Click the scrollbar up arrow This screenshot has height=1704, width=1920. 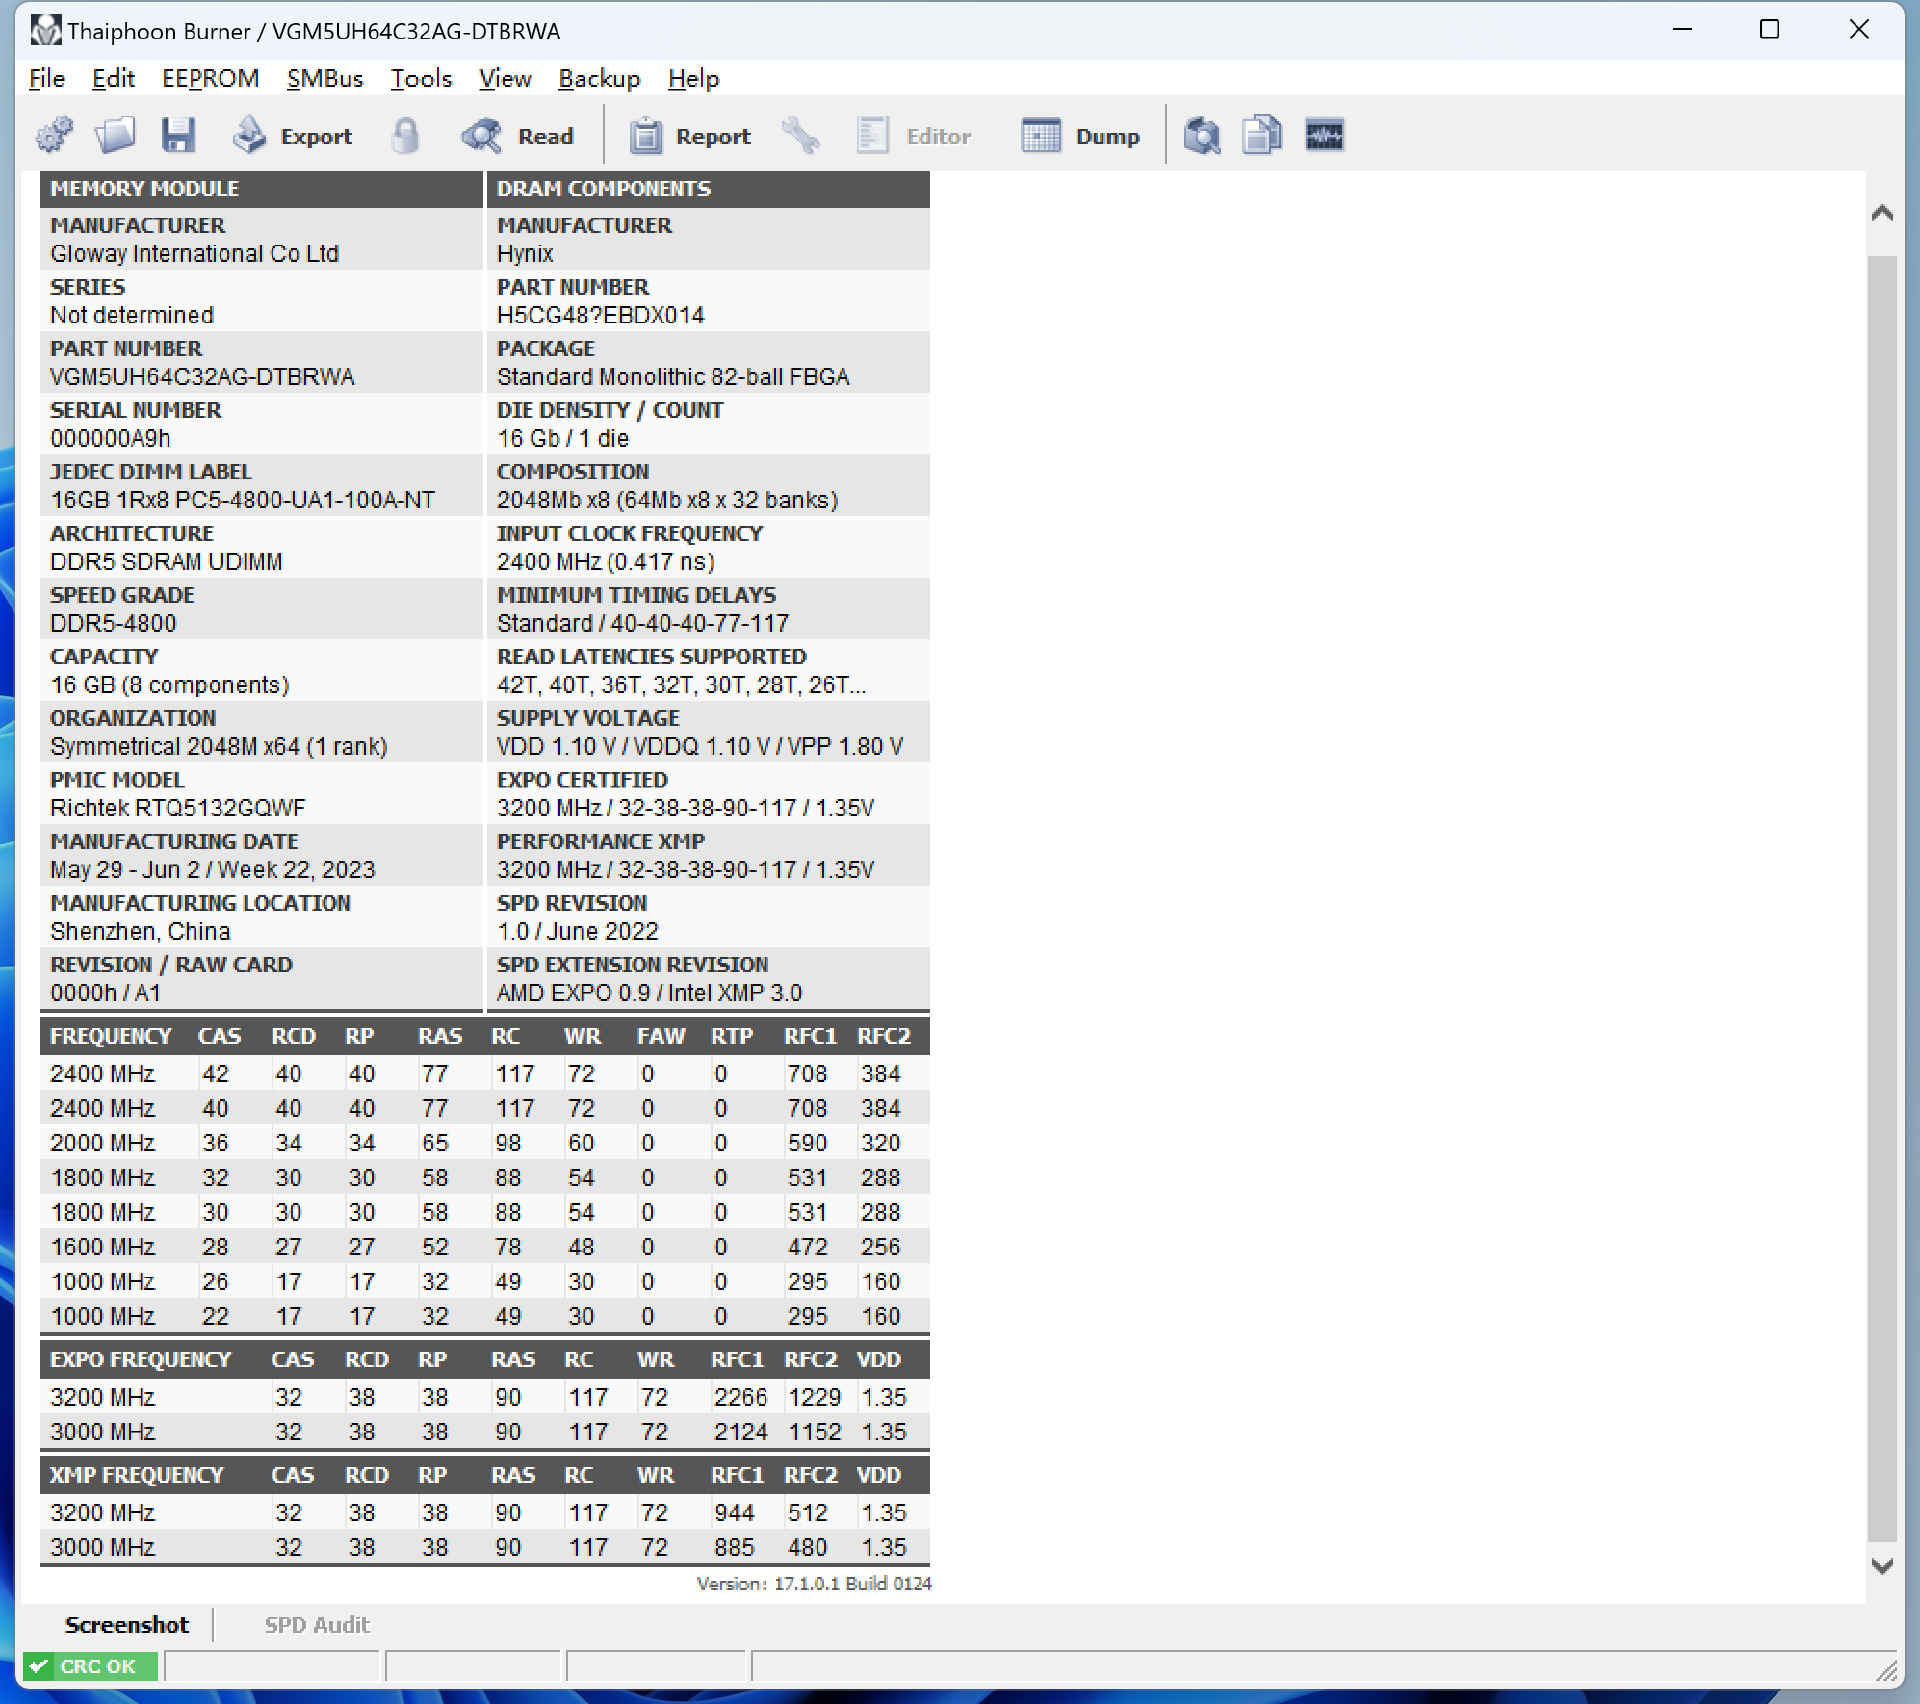point(1882,213)
